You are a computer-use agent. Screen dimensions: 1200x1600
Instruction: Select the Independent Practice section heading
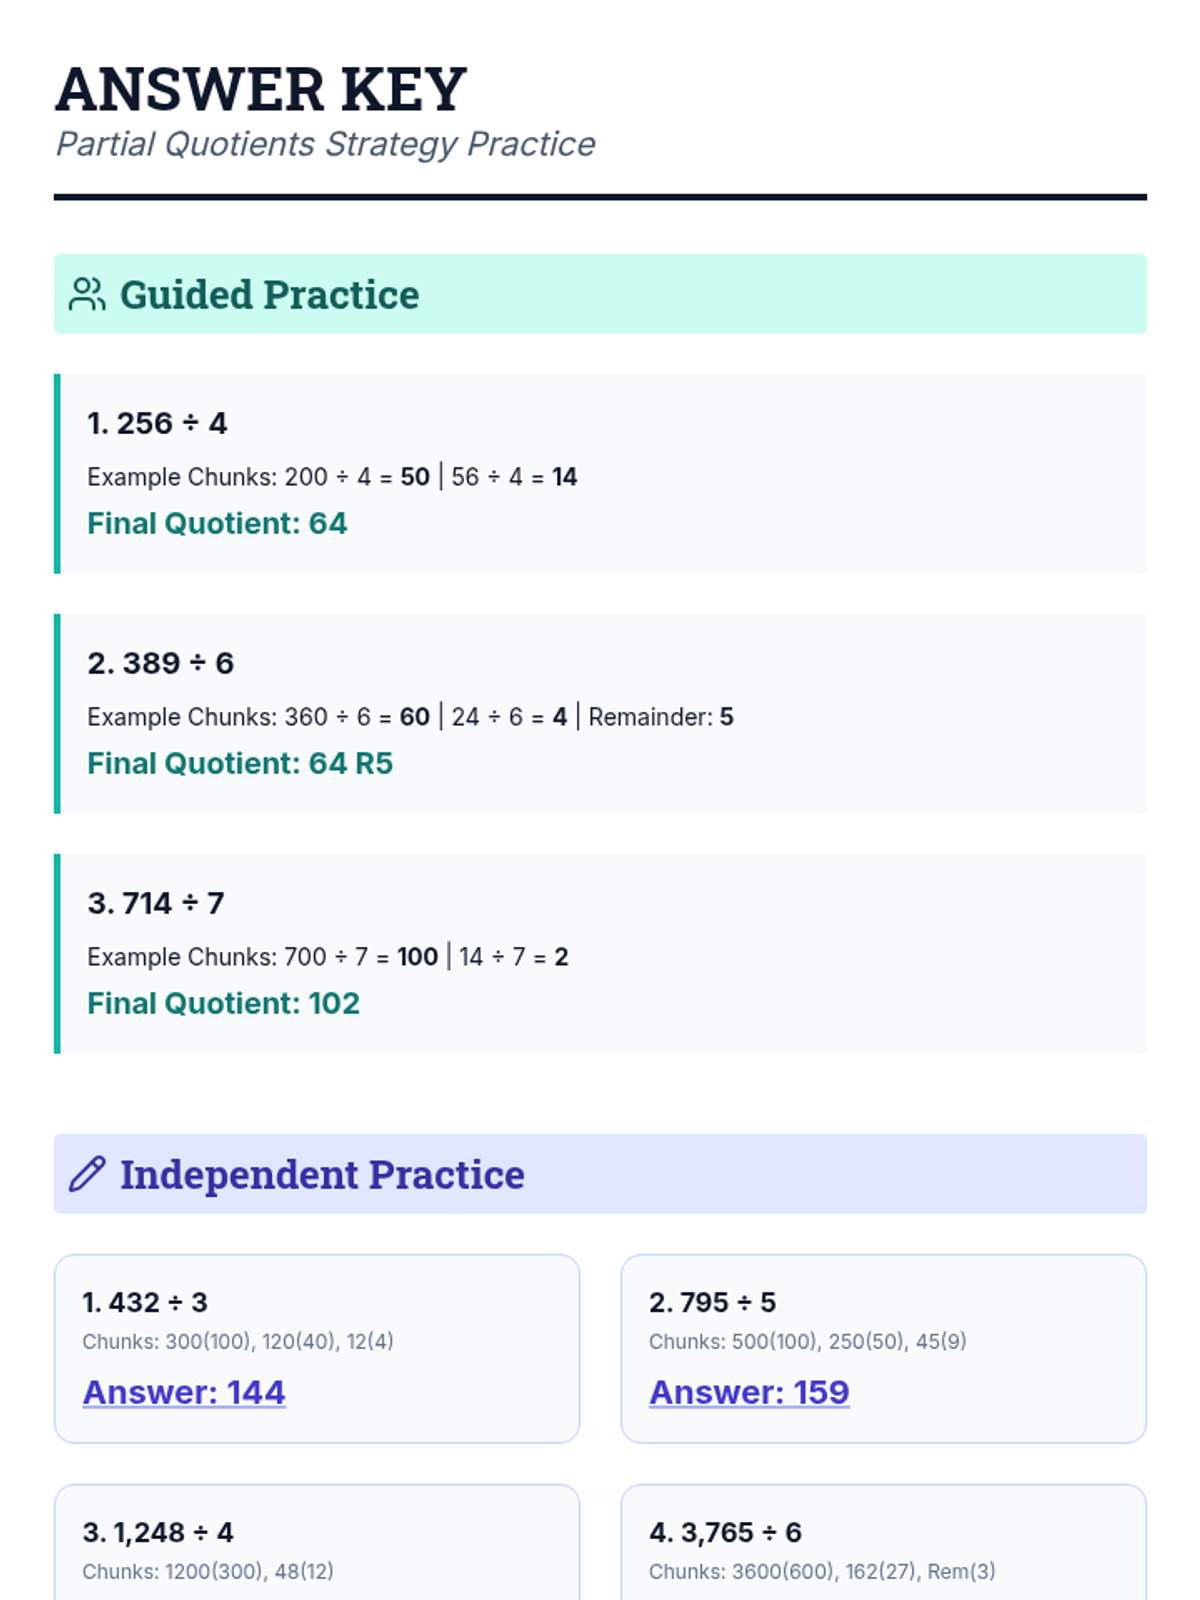click(322, 1175)
